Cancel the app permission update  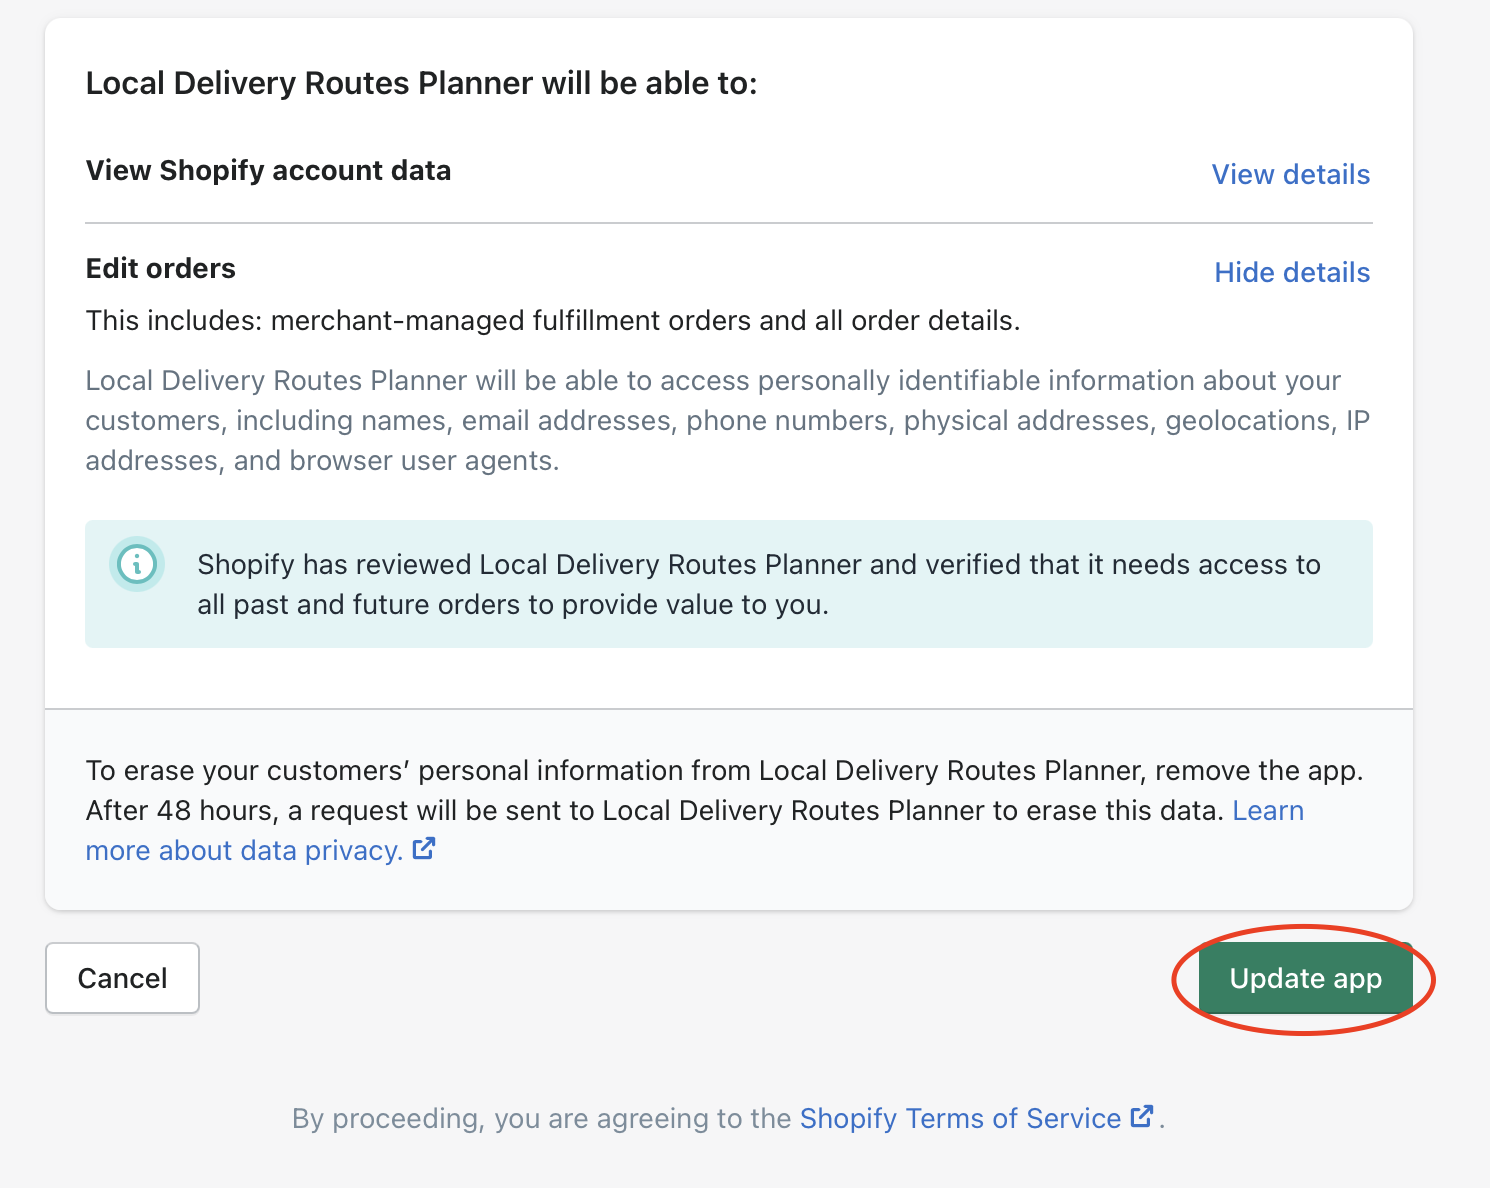[x=122, y=978]
